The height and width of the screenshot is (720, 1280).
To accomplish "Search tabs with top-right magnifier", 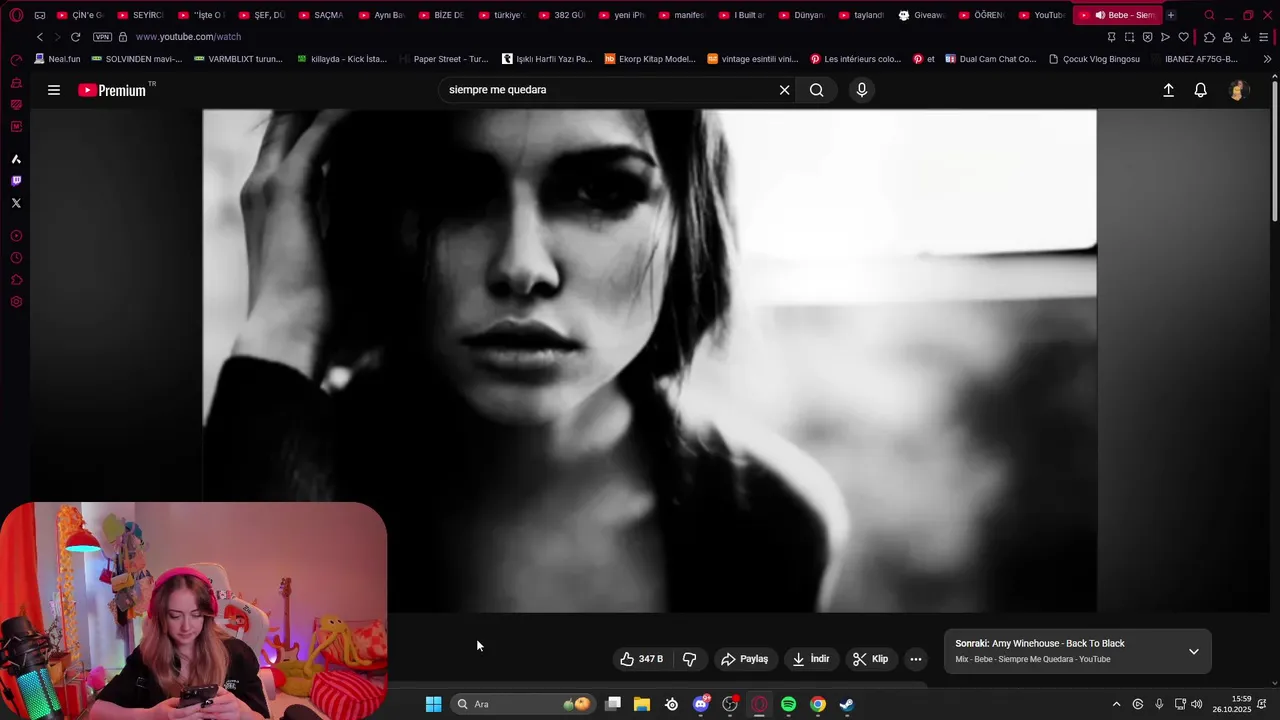I will 1209,15.
